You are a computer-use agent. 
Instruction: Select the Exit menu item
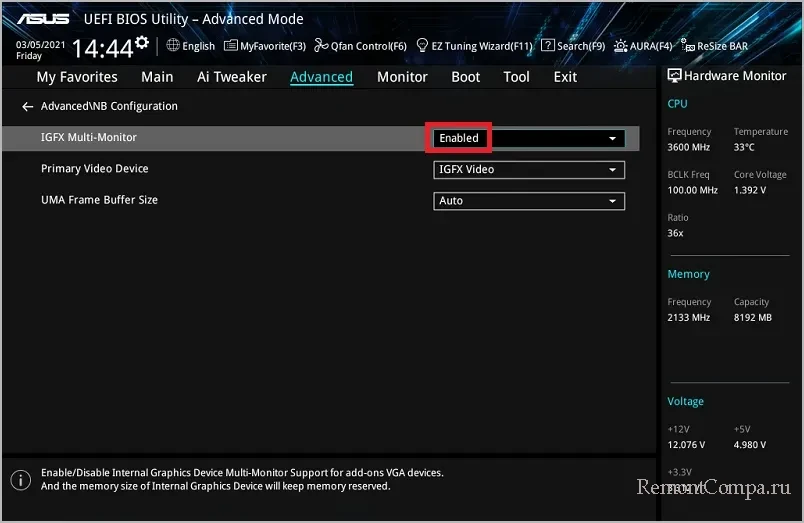coord(565,77)
